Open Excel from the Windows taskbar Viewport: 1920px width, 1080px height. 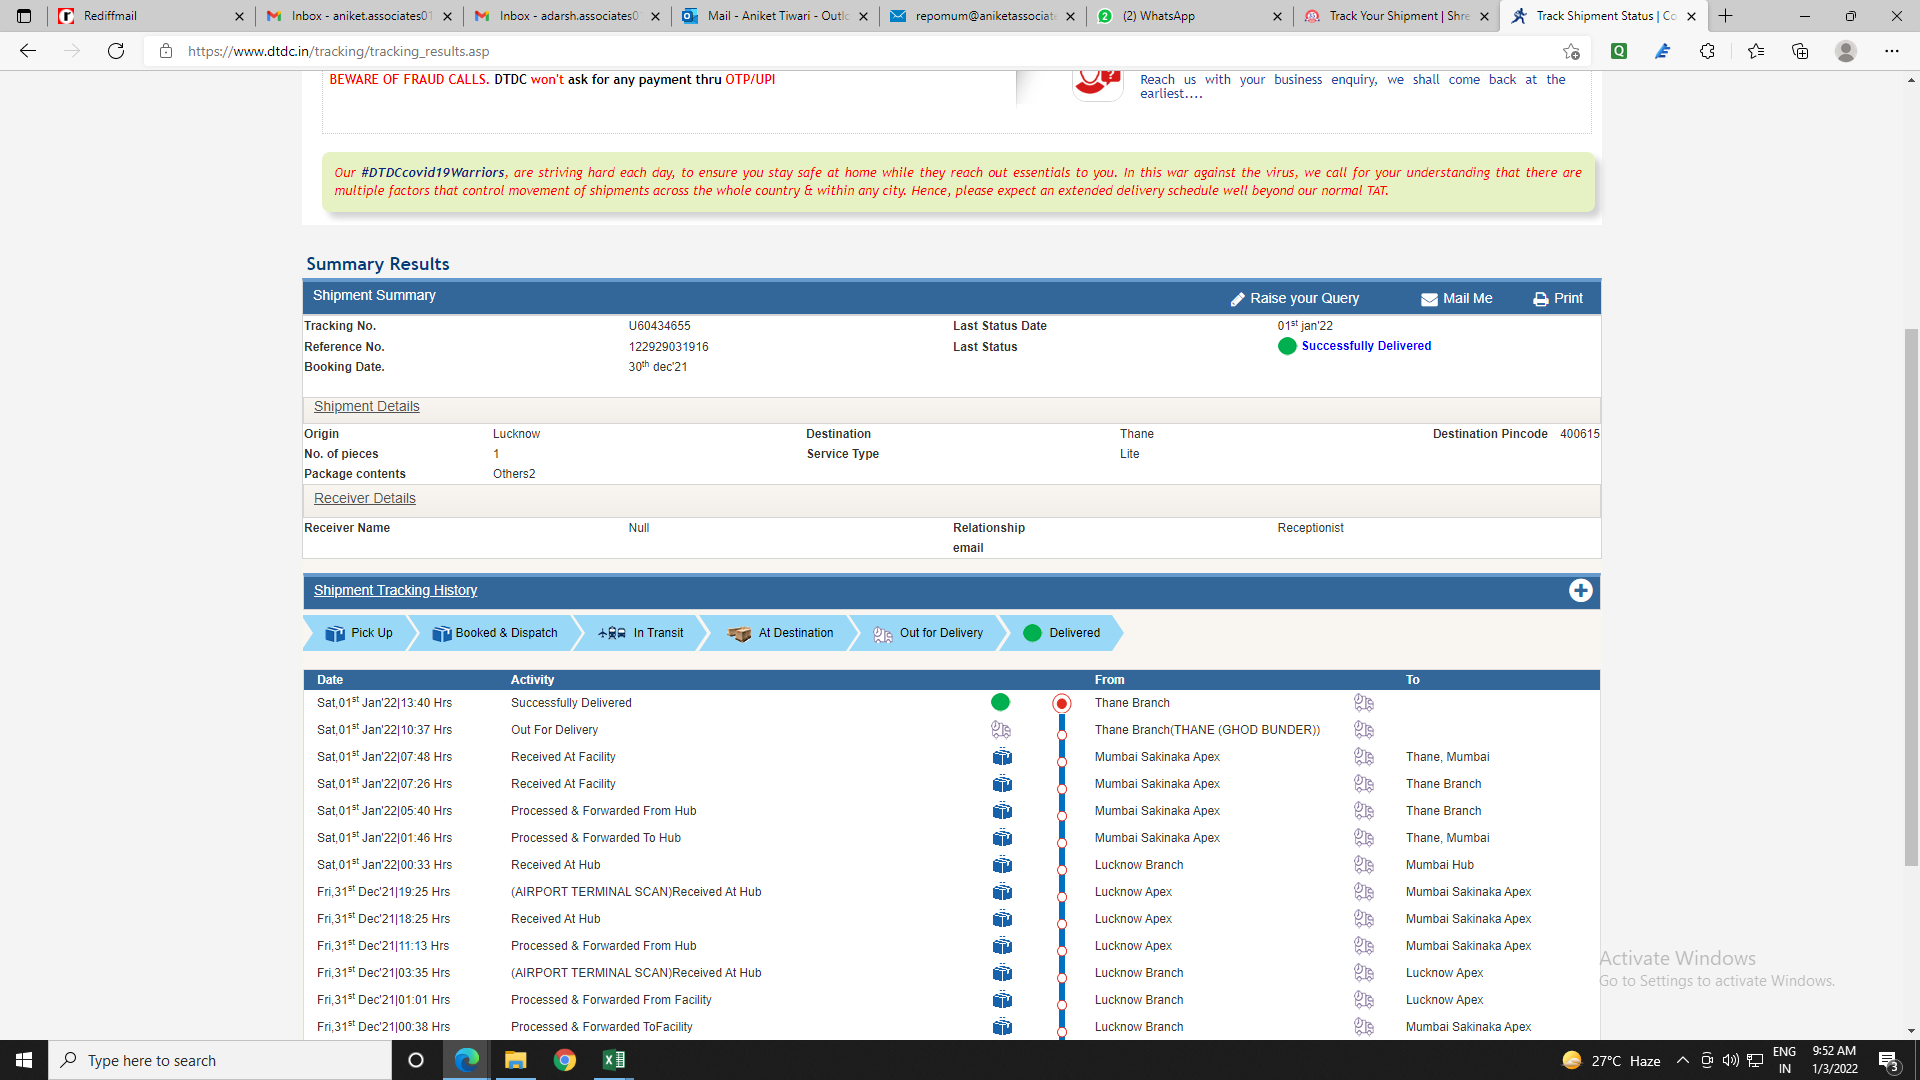tap(613, 1060)
